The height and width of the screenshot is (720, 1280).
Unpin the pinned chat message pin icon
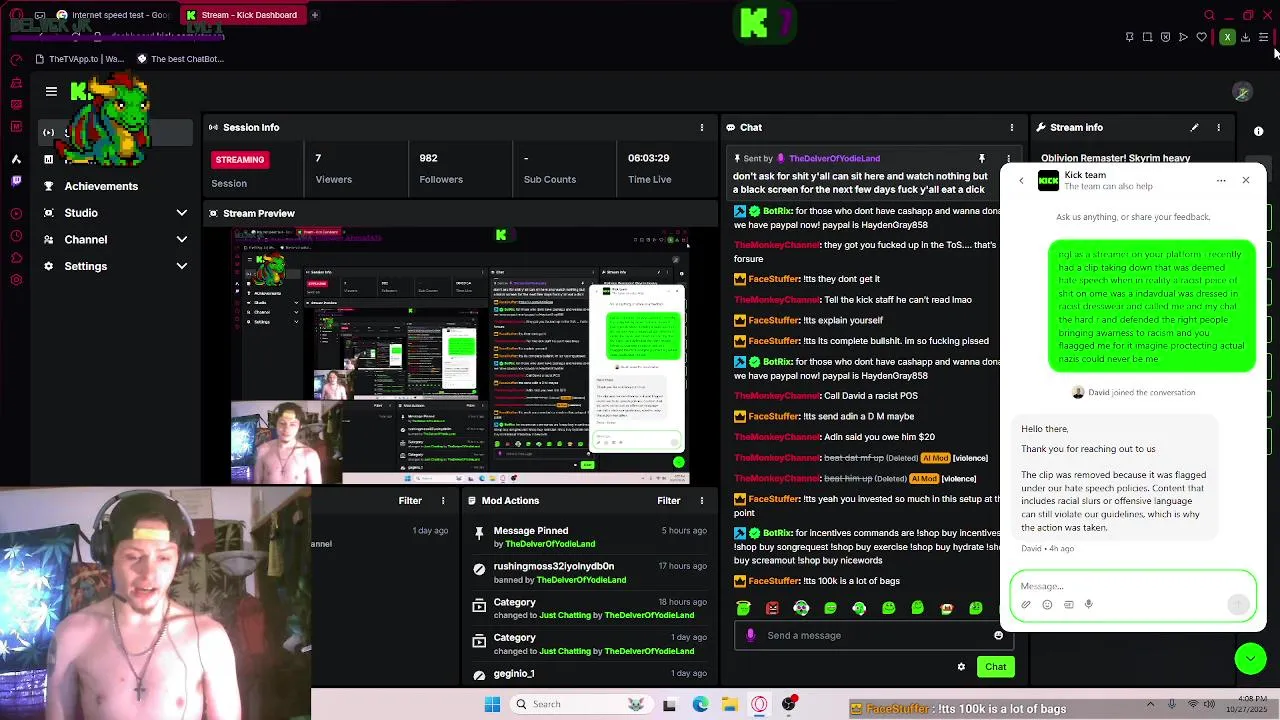click(982, 159)
